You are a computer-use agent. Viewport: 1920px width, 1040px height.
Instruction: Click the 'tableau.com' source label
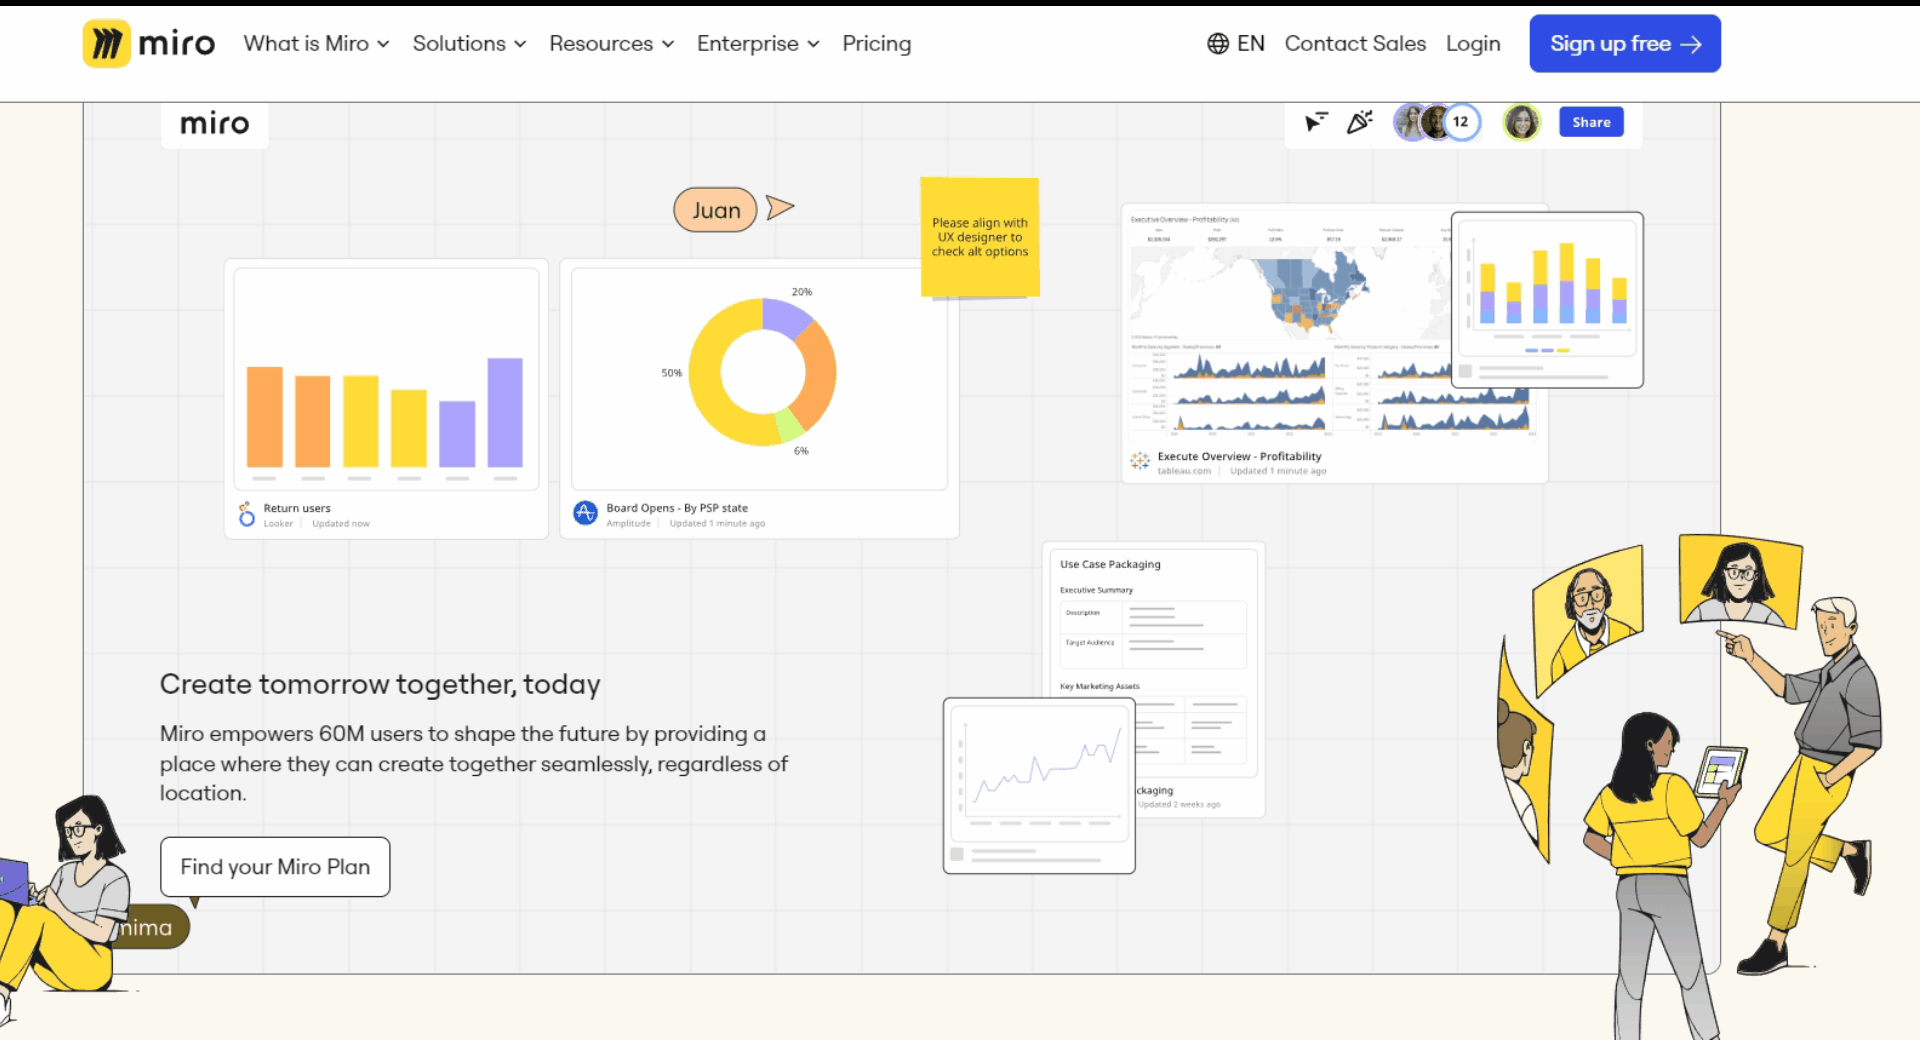coord(1184,471)
